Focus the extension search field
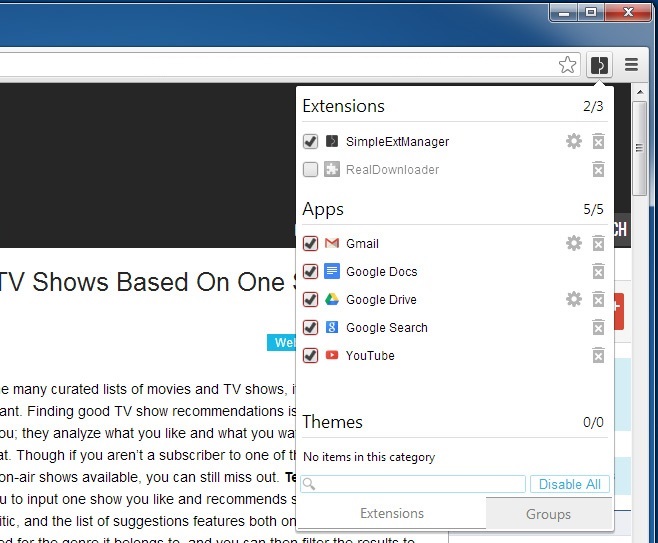 coord(413,484)
